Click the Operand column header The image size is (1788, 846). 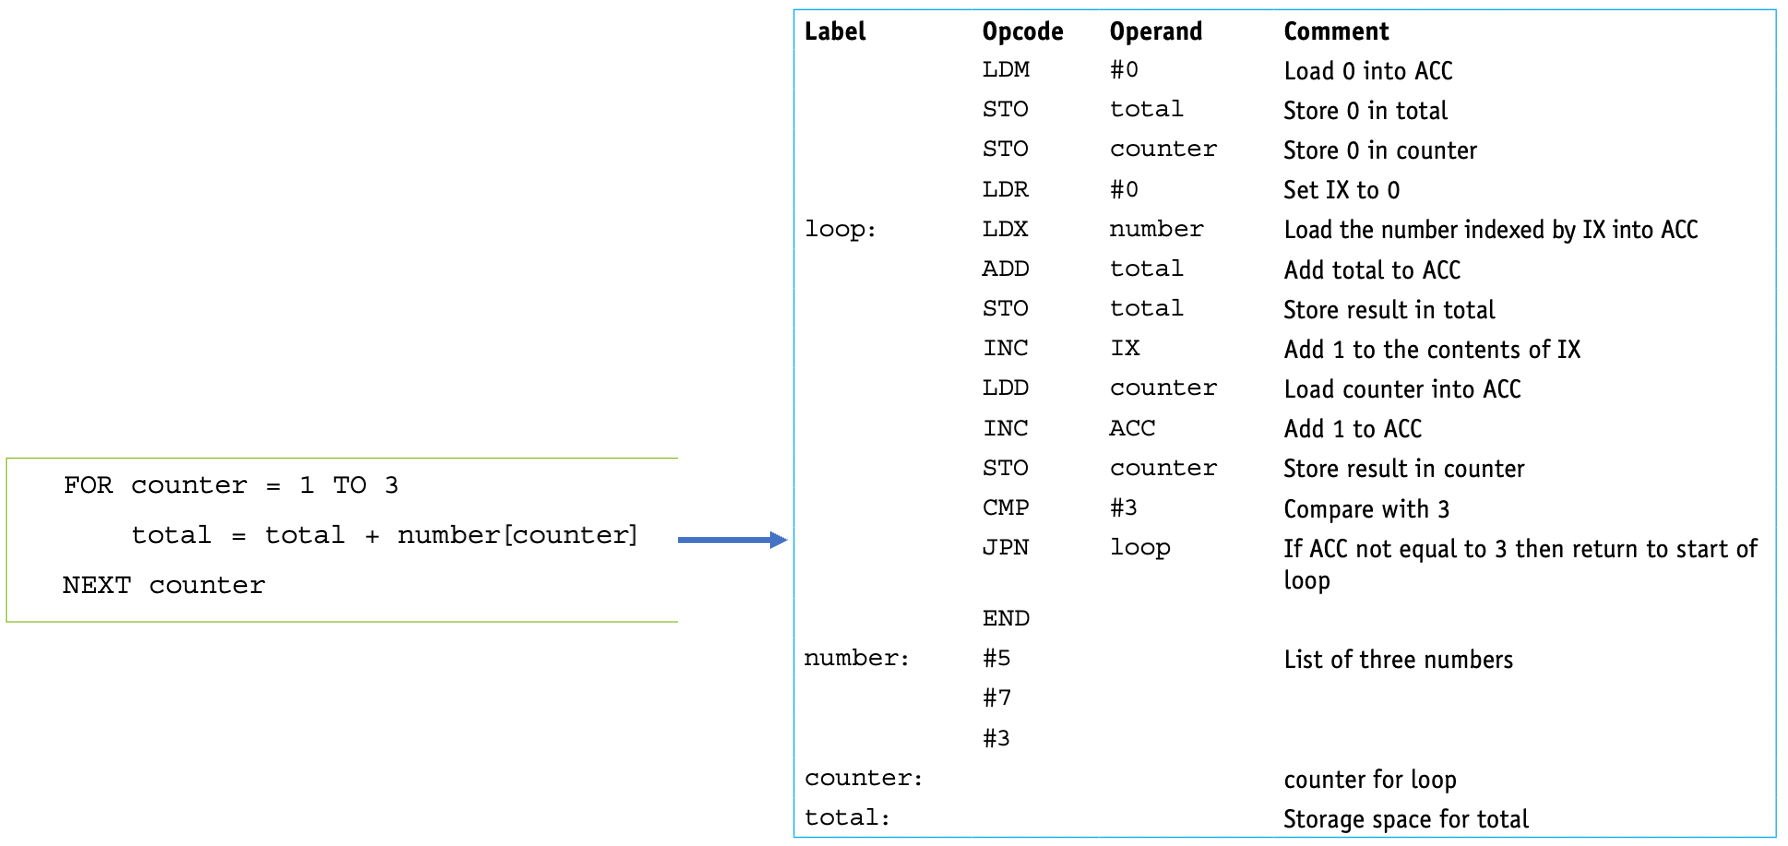coord(1156,31)
